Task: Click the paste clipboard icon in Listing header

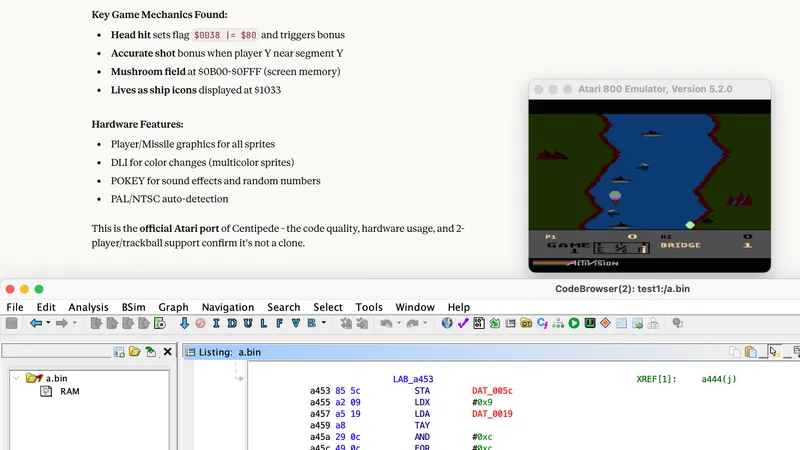Action: click(751, 352)
